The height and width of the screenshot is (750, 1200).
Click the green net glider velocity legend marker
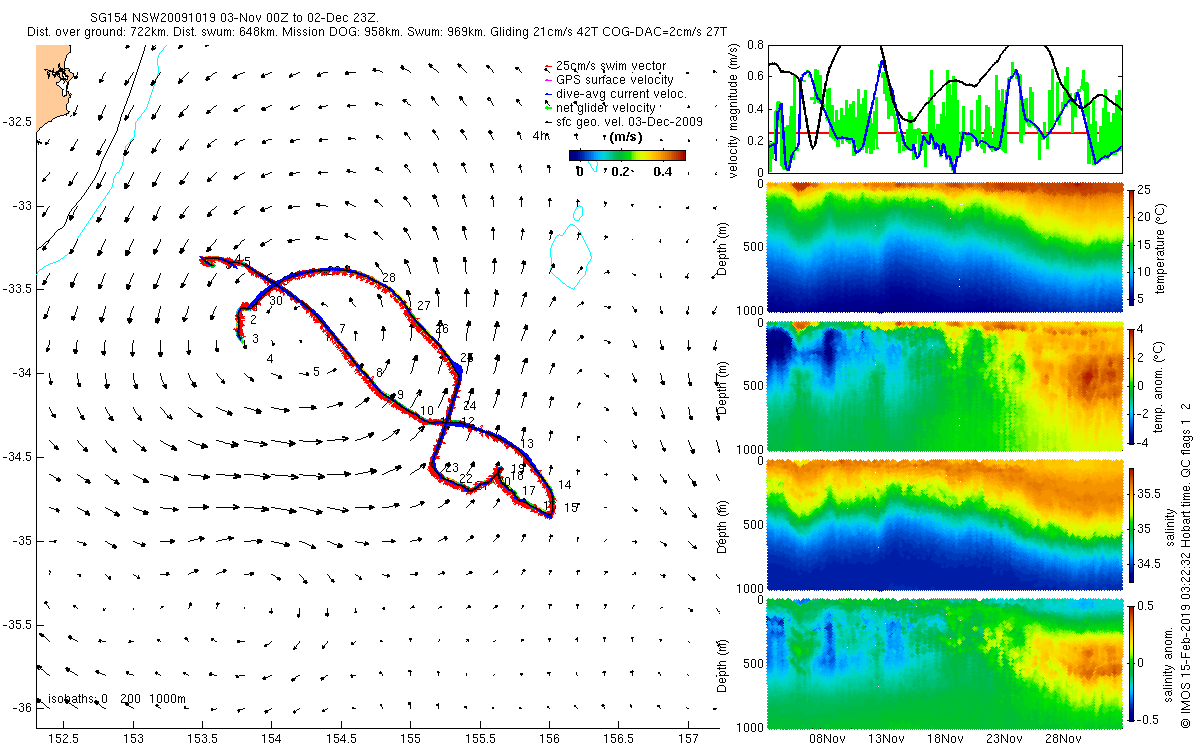[549, 107]
